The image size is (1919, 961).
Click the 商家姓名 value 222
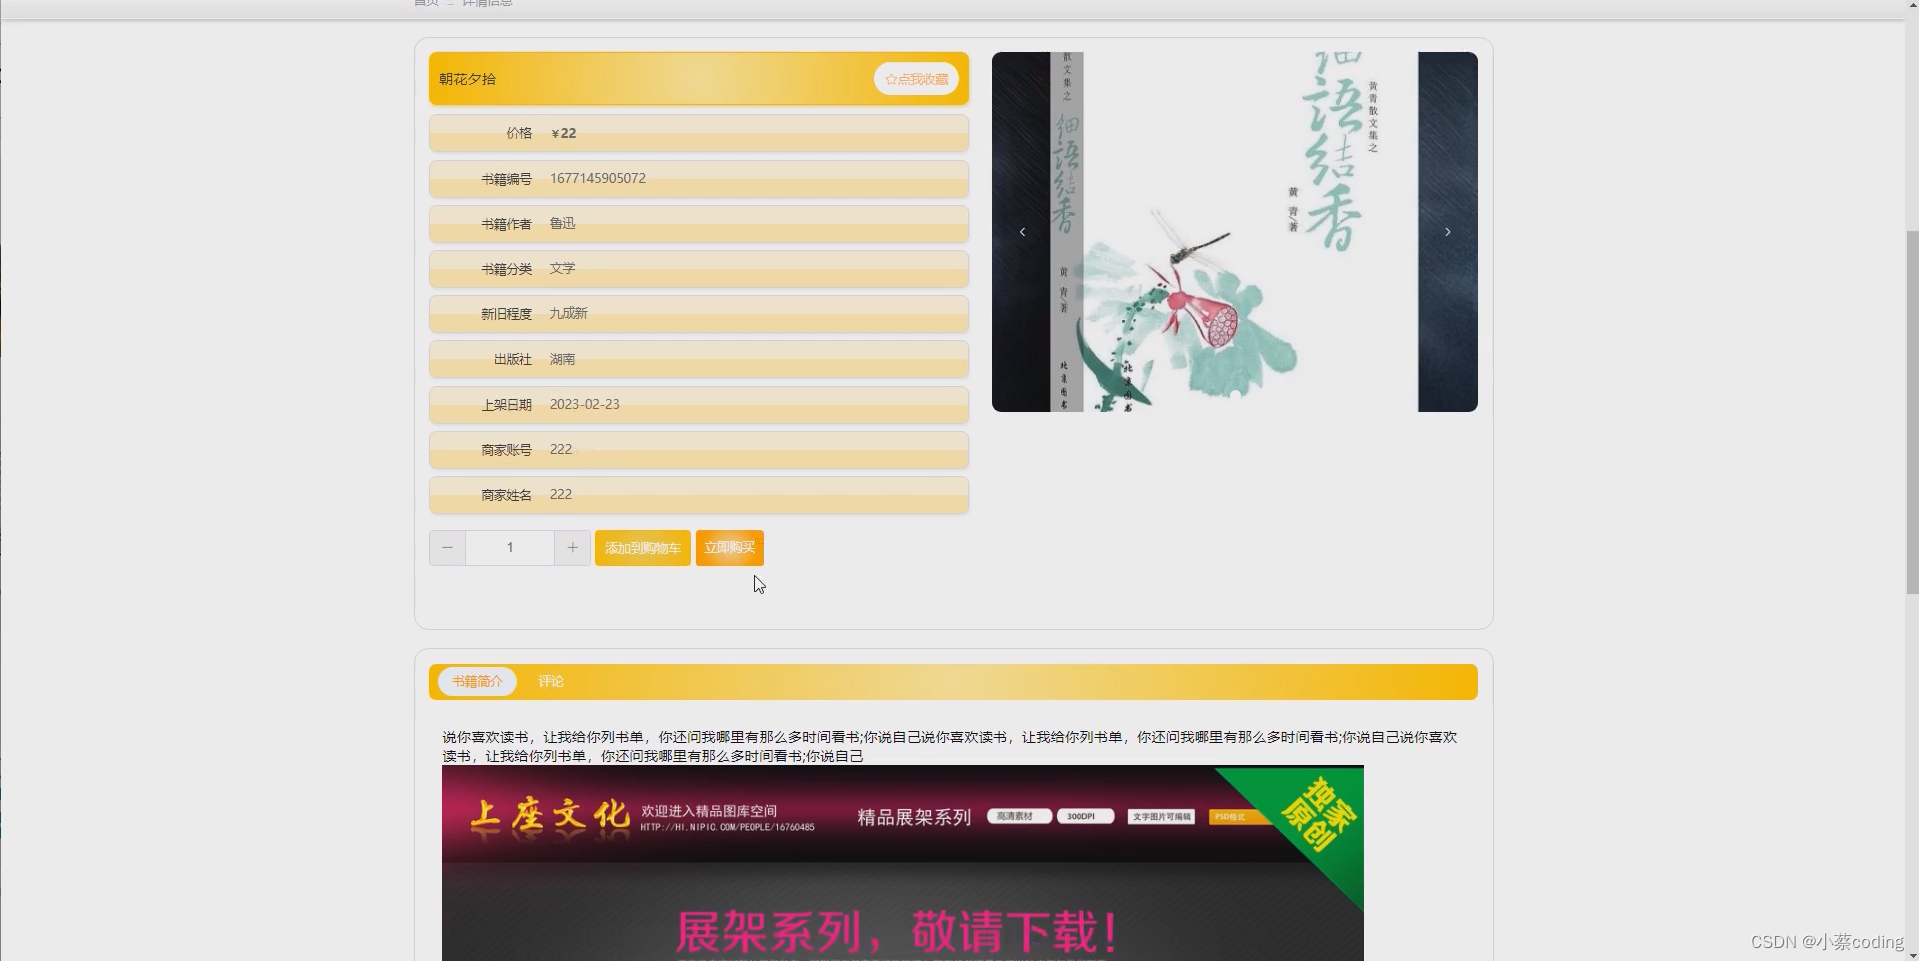tap(561, 495)
